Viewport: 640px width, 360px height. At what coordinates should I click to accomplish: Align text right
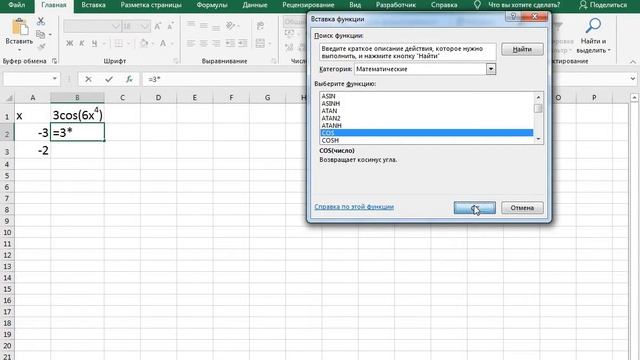click(x=216, y=43)
